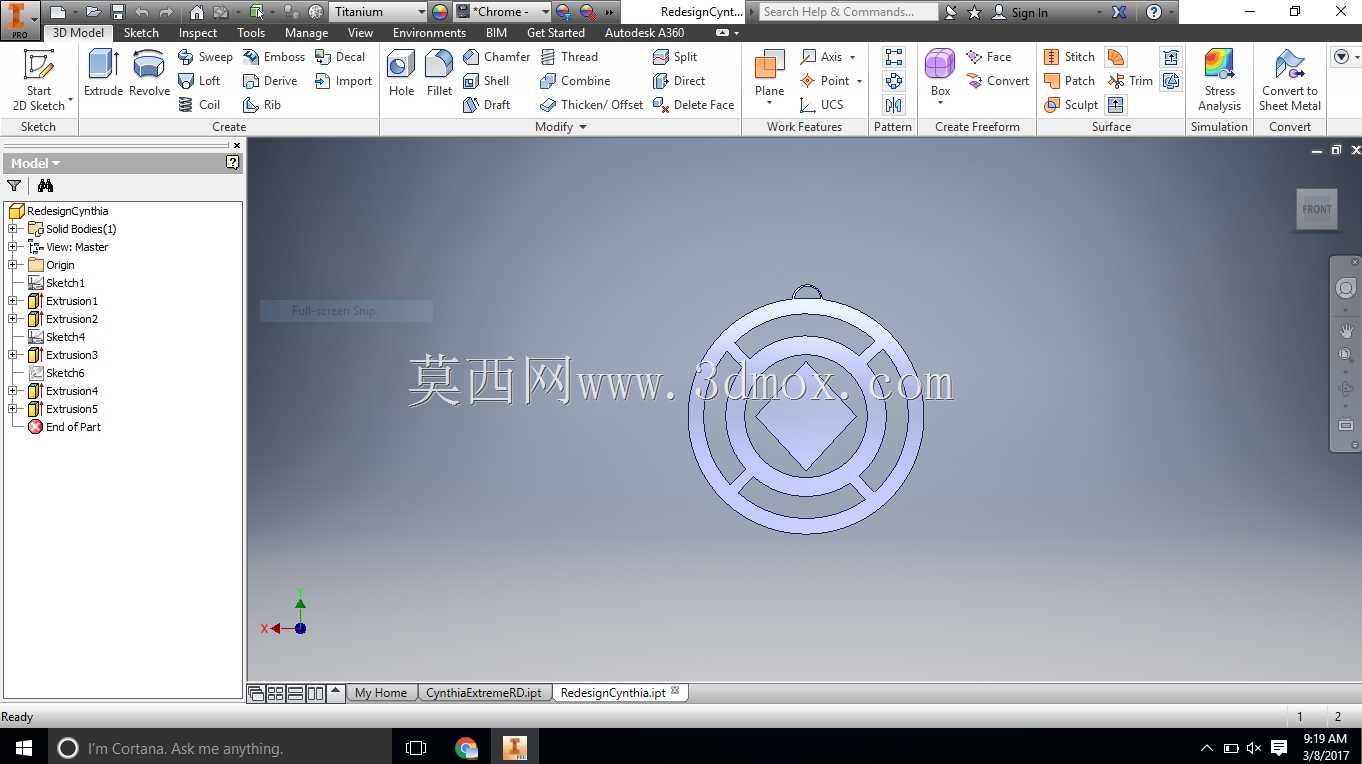Screen dimensions: 1362x764
Task: Select the Patch surface tool
Action: point(1069,81)
